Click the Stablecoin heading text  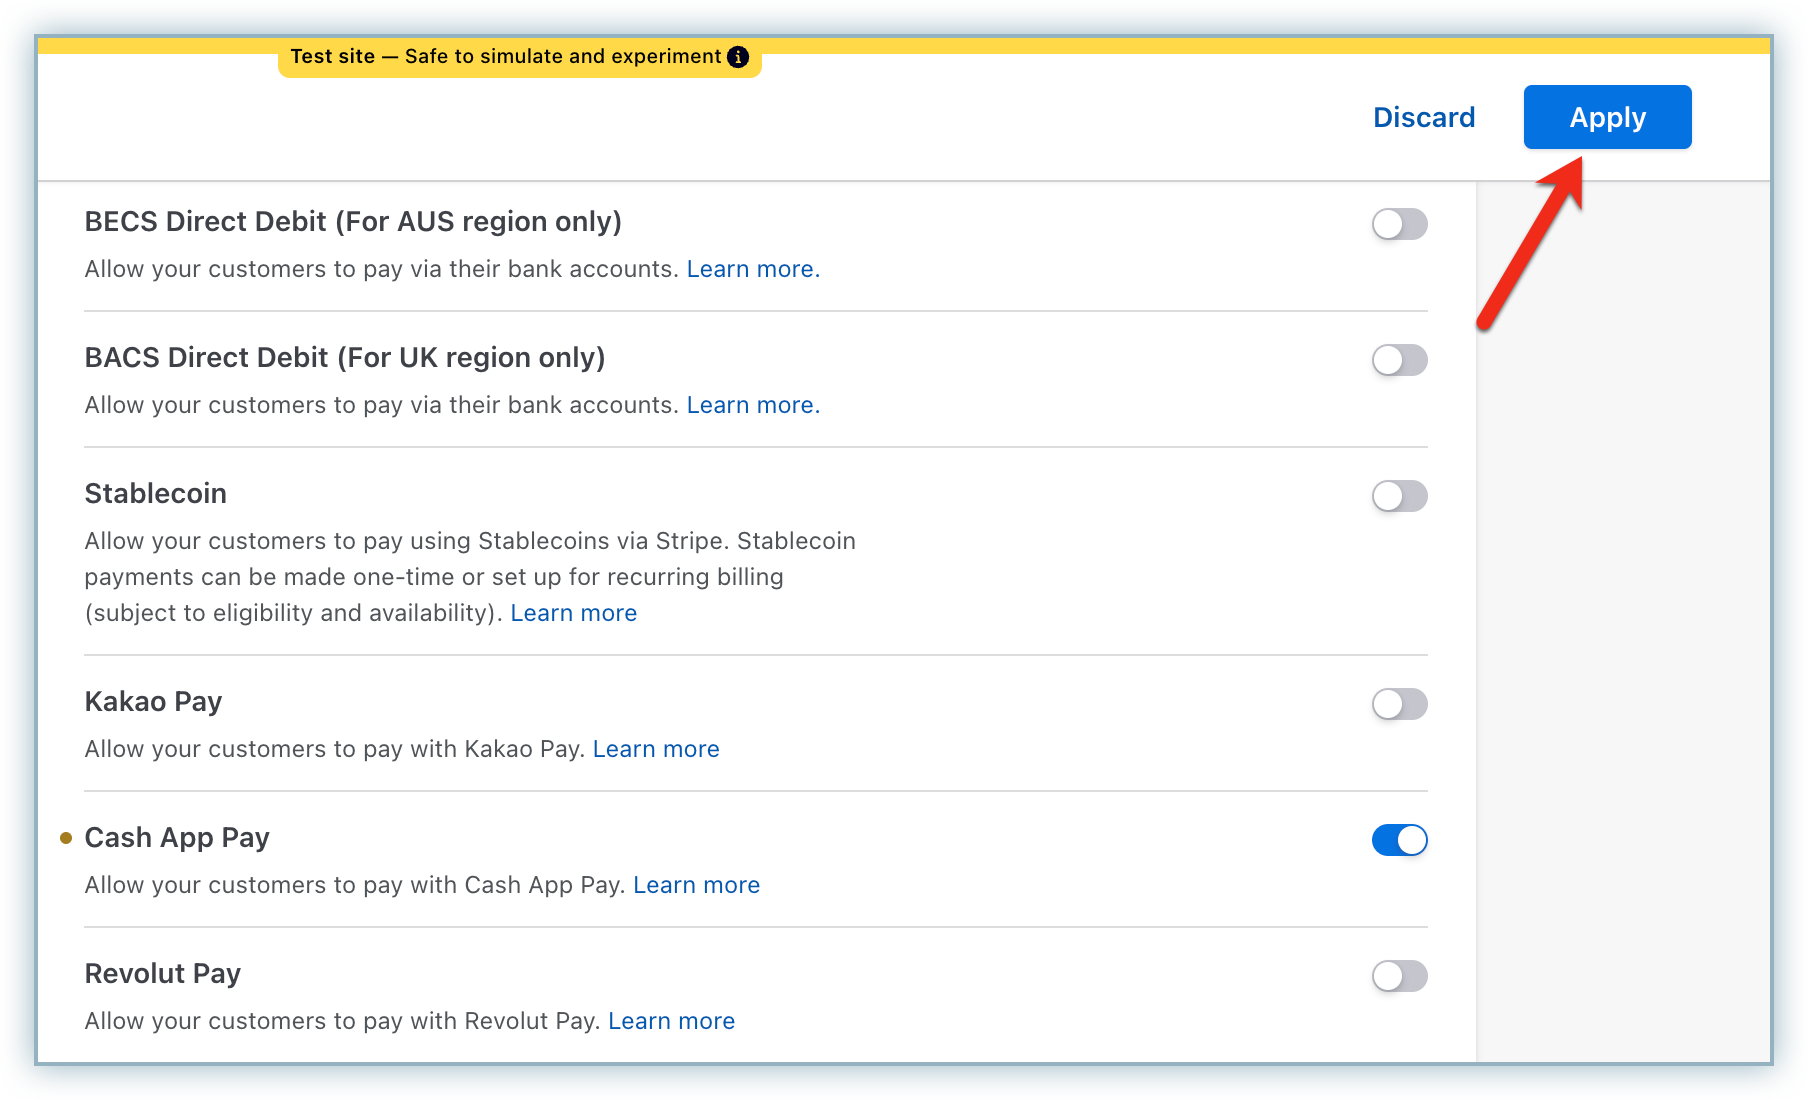click(156, 494)
